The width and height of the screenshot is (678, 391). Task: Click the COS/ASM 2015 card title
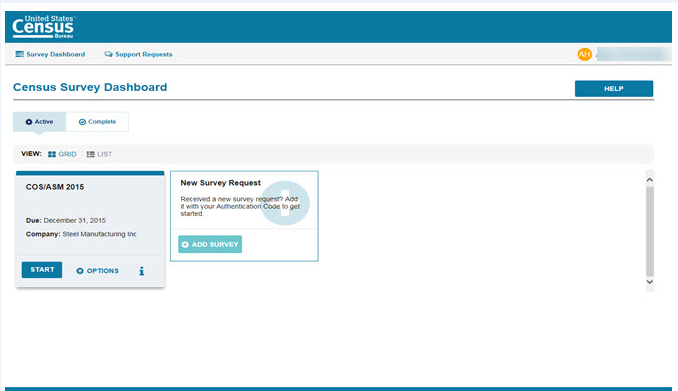coord(55,187)
